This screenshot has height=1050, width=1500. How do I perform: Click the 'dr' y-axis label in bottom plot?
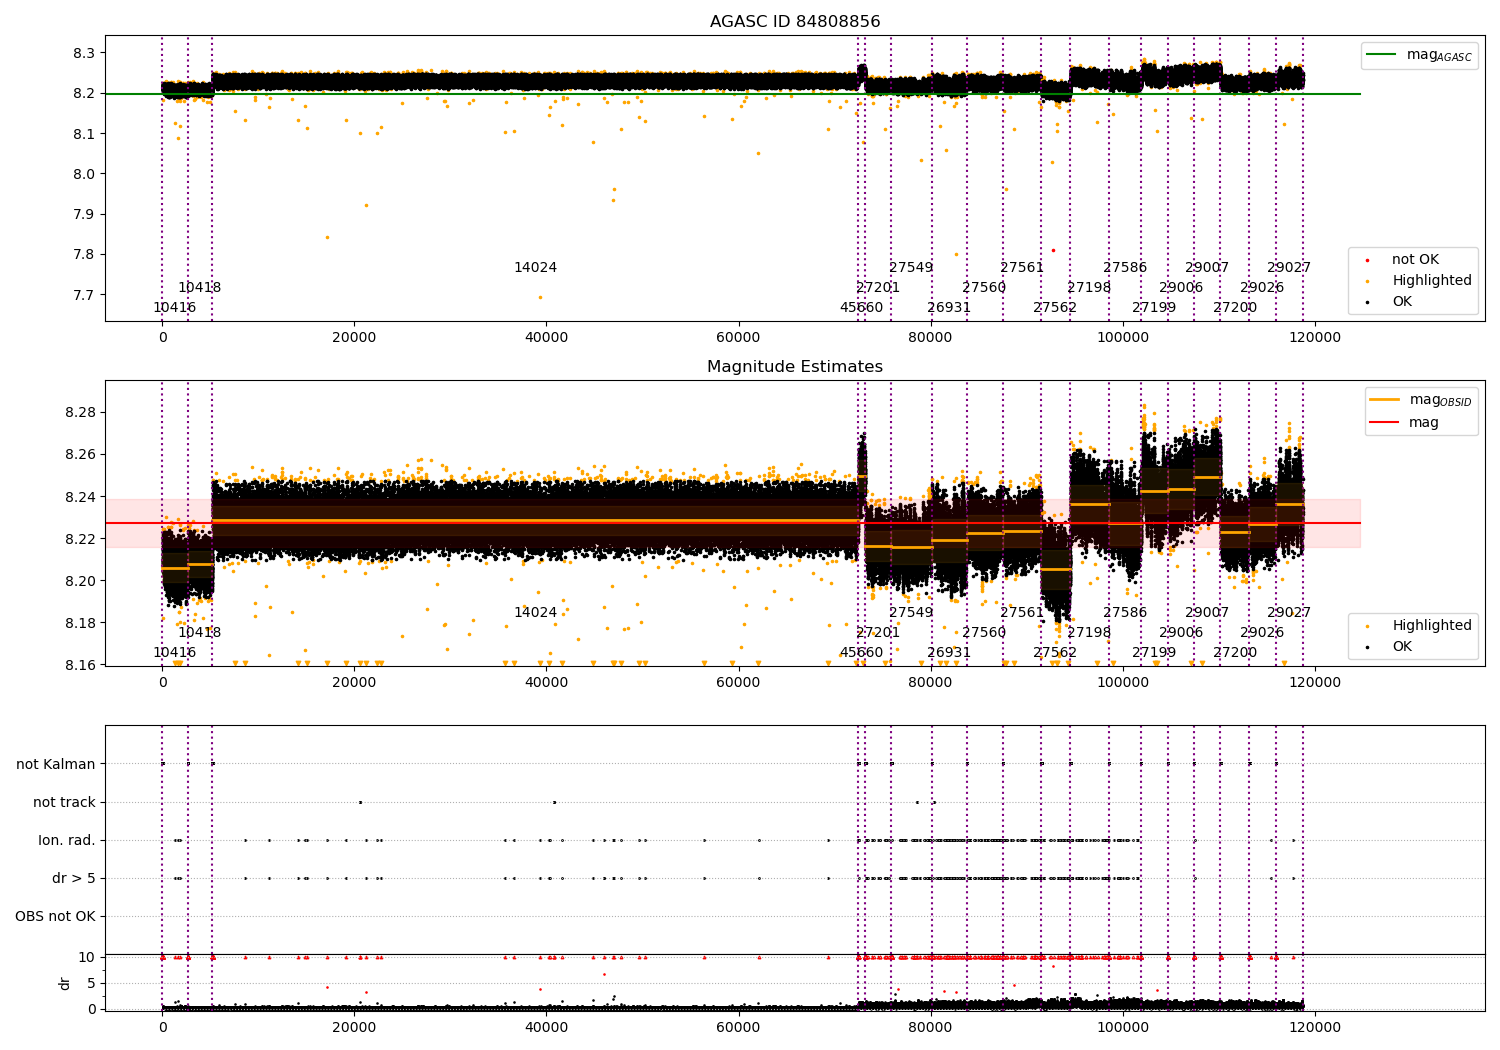click(x=65, y=984)
